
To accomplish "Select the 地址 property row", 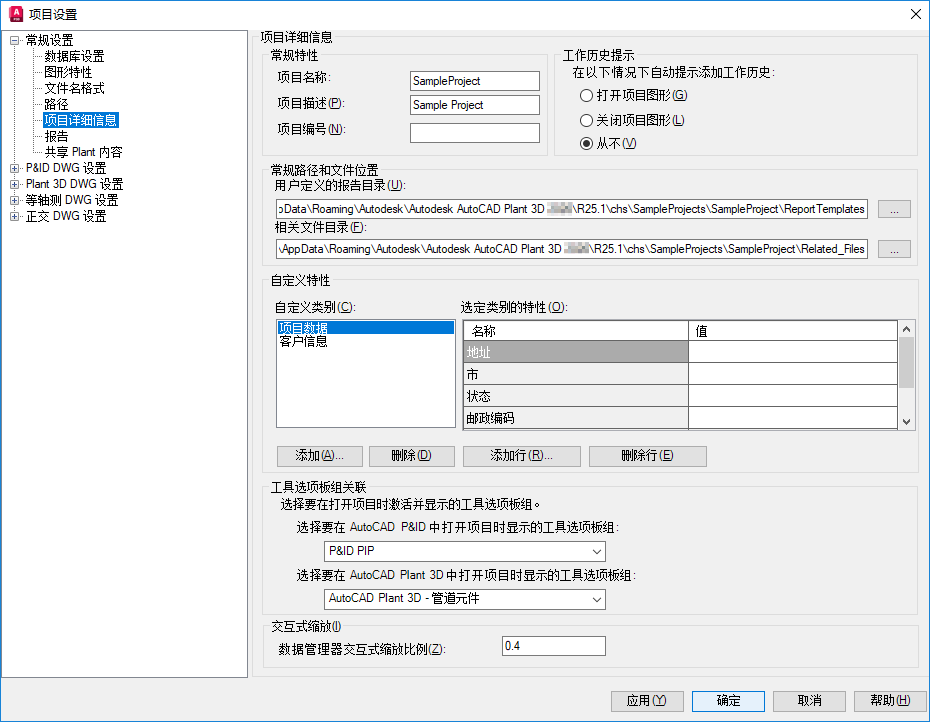I will coord(575,352).
